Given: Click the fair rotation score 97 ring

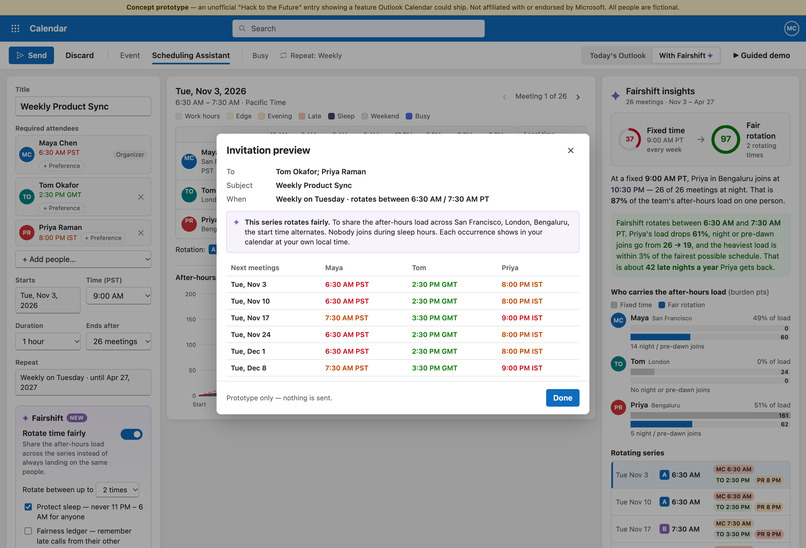Looking at the screenshot, I should (x=725, y=139).
